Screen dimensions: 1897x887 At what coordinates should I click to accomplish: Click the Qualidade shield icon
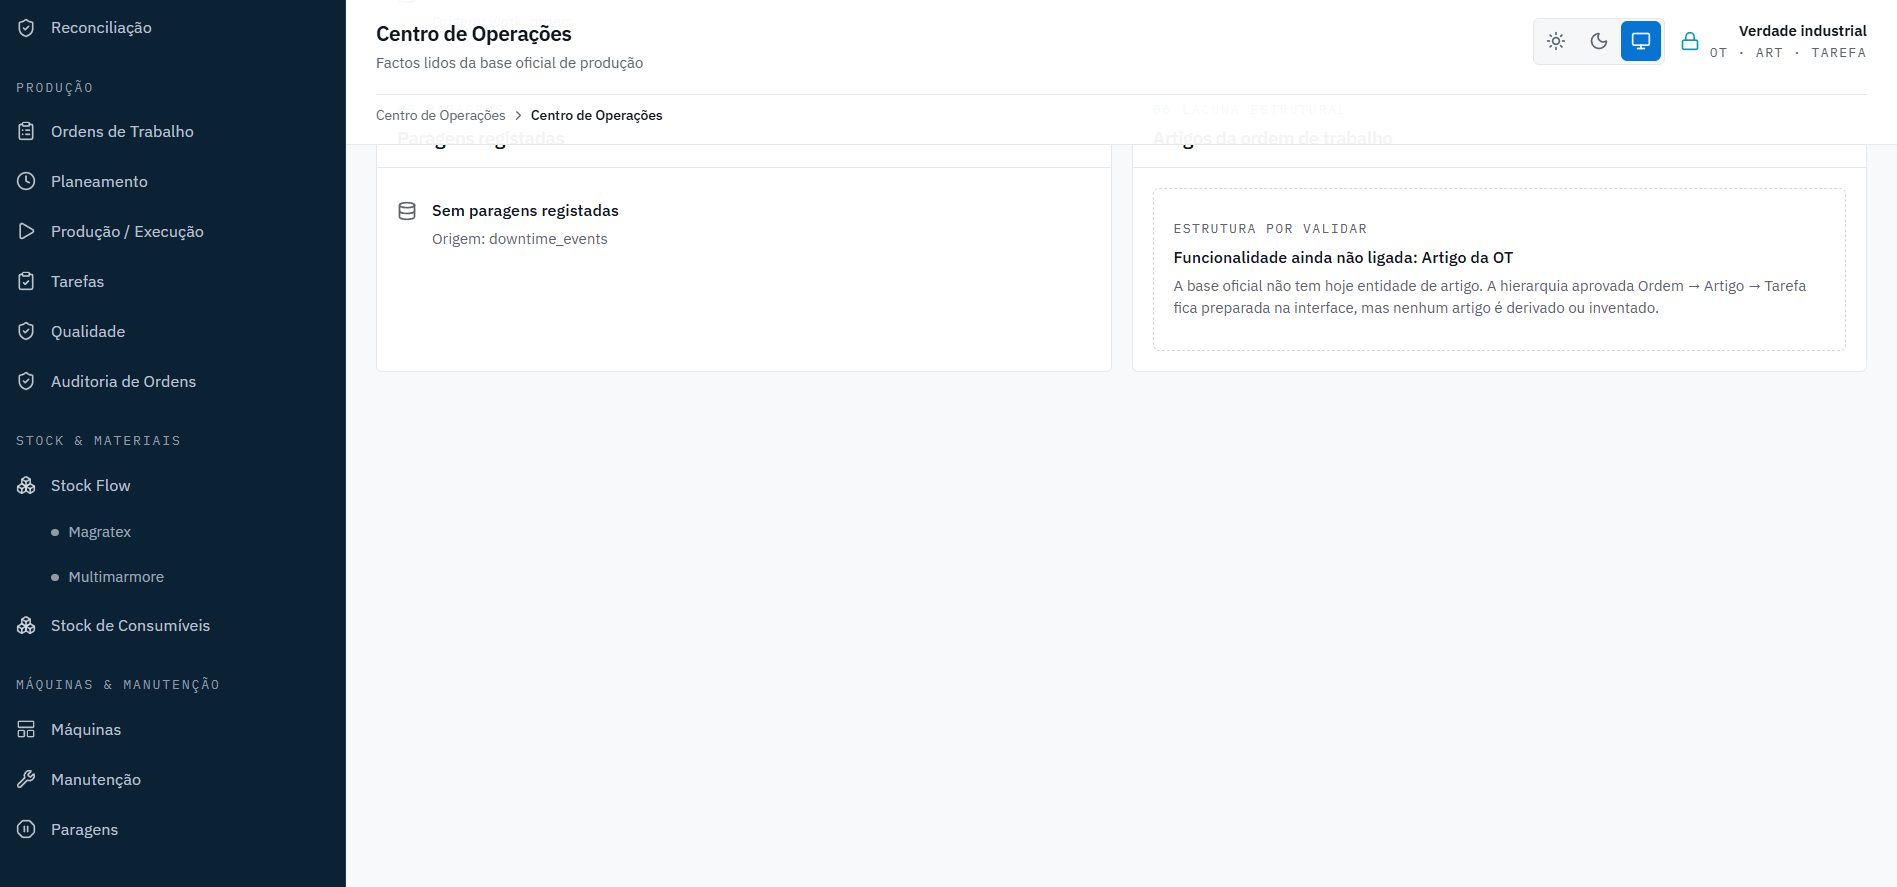[x=26, y=332]
